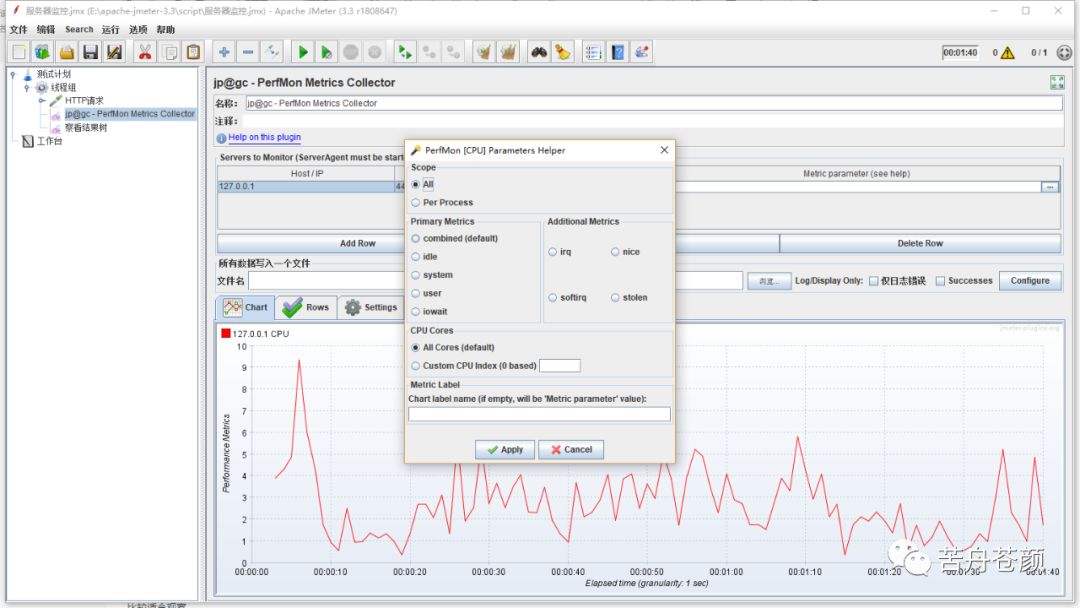
Task: Click the blue plus Expand All icon
Action: point(224,52)
